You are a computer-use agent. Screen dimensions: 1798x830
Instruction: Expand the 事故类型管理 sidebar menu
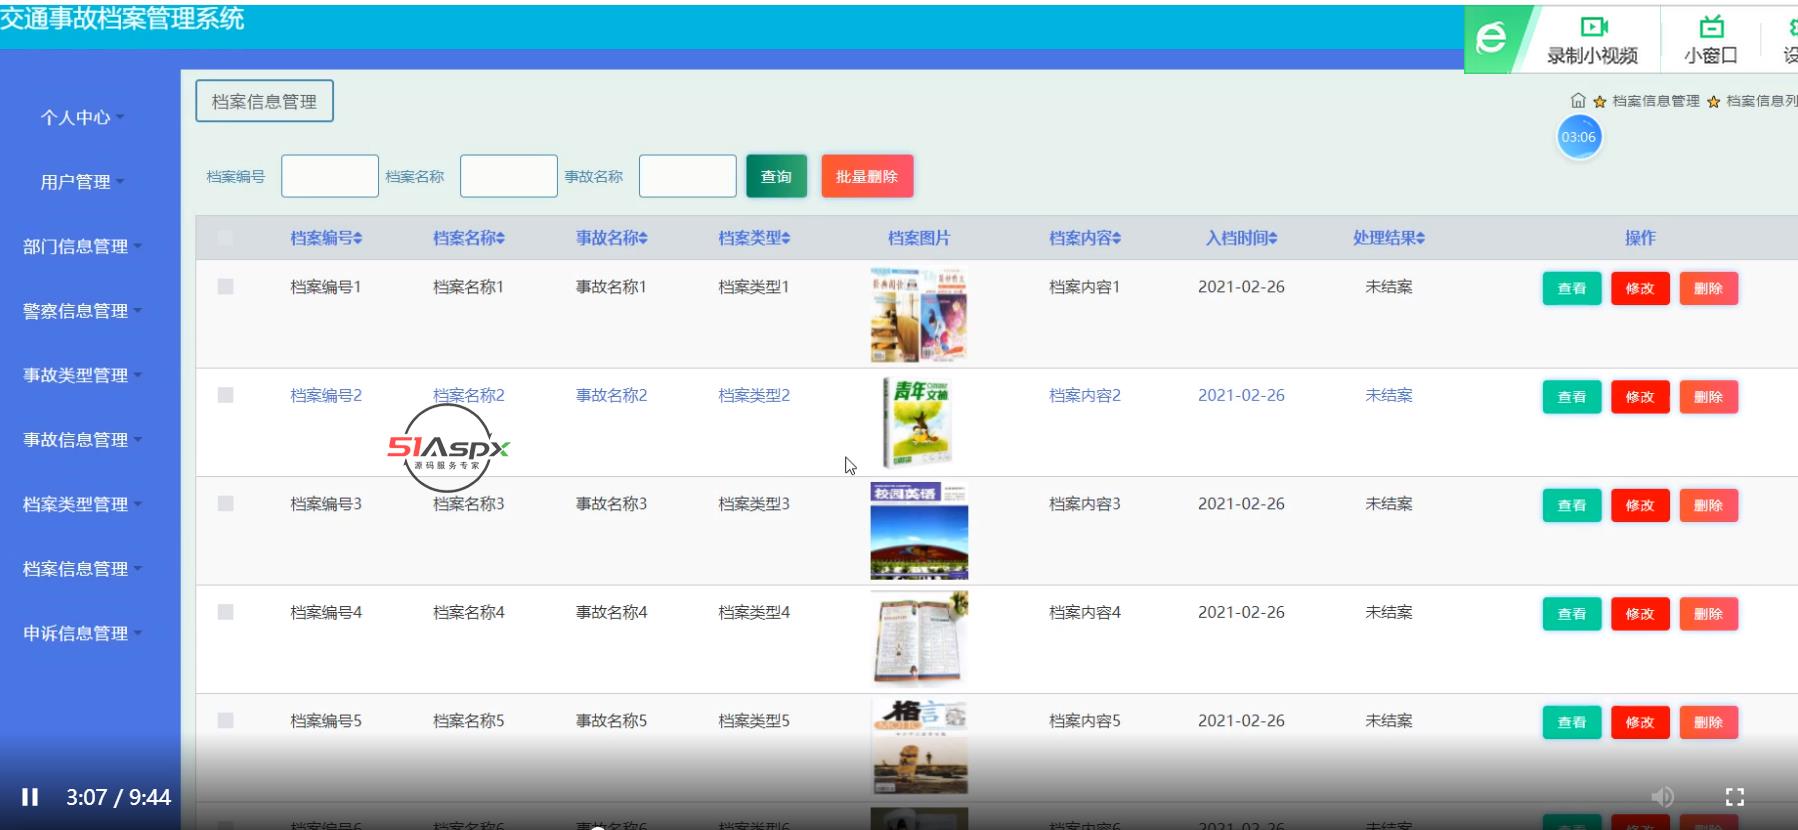(x=82, y=375)
